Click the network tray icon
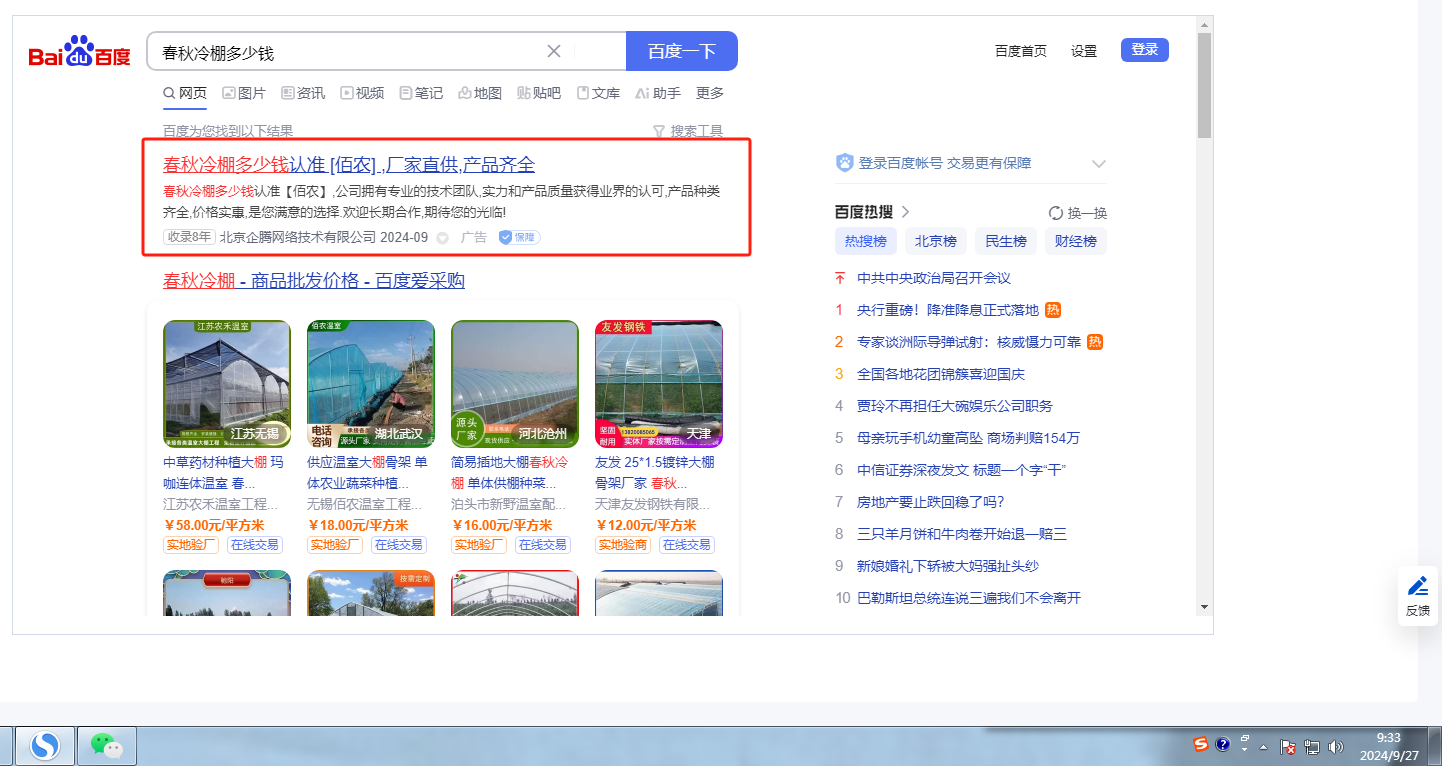 pyautogui.click(x=1312, y=747)
